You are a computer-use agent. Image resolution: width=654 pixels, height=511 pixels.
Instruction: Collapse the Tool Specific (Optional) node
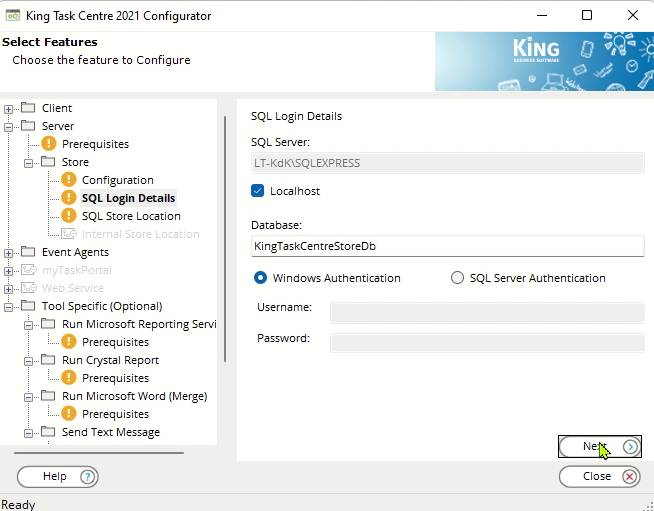pyautogui.click(x=8, y=307)
